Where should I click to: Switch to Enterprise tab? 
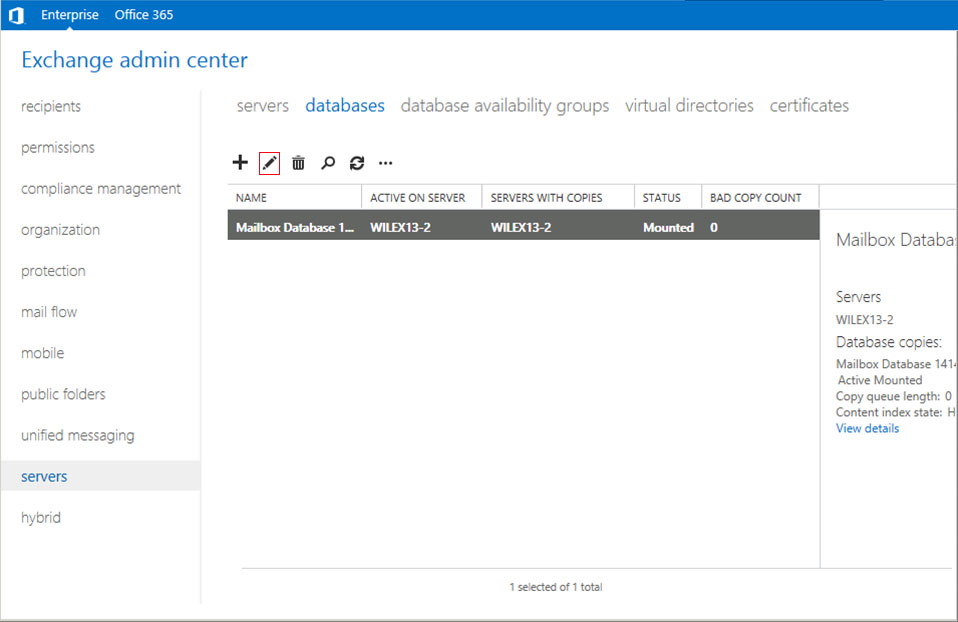[70, 15]
